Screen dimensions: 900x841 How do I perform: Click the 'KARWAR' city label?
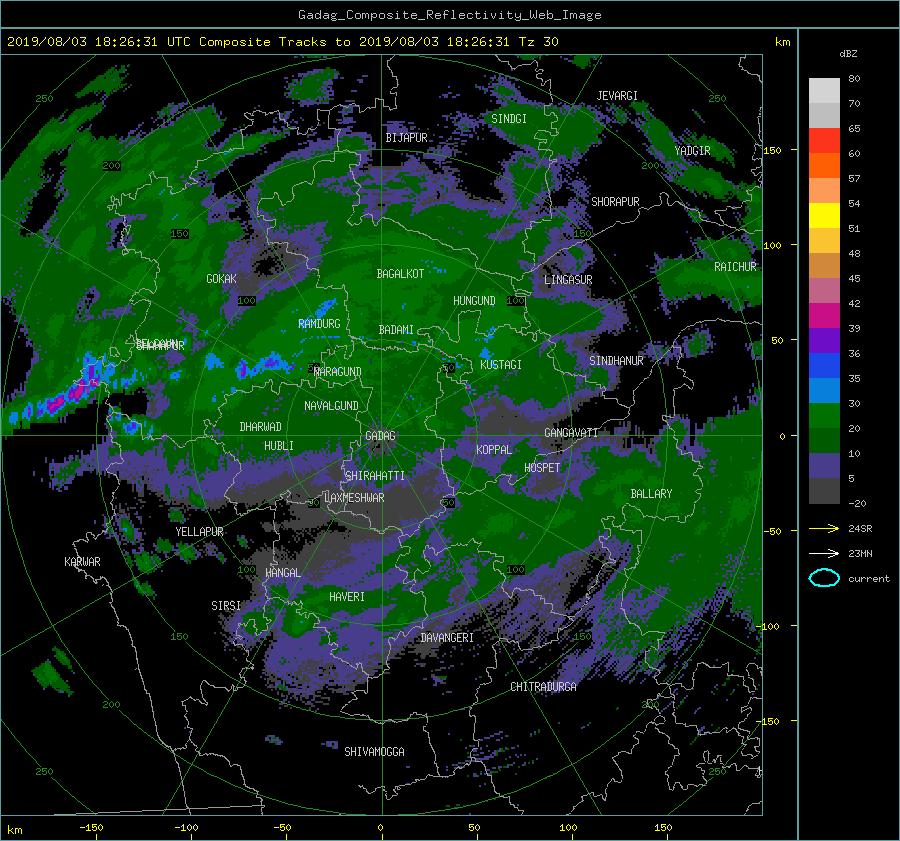(x=82, y=562)
